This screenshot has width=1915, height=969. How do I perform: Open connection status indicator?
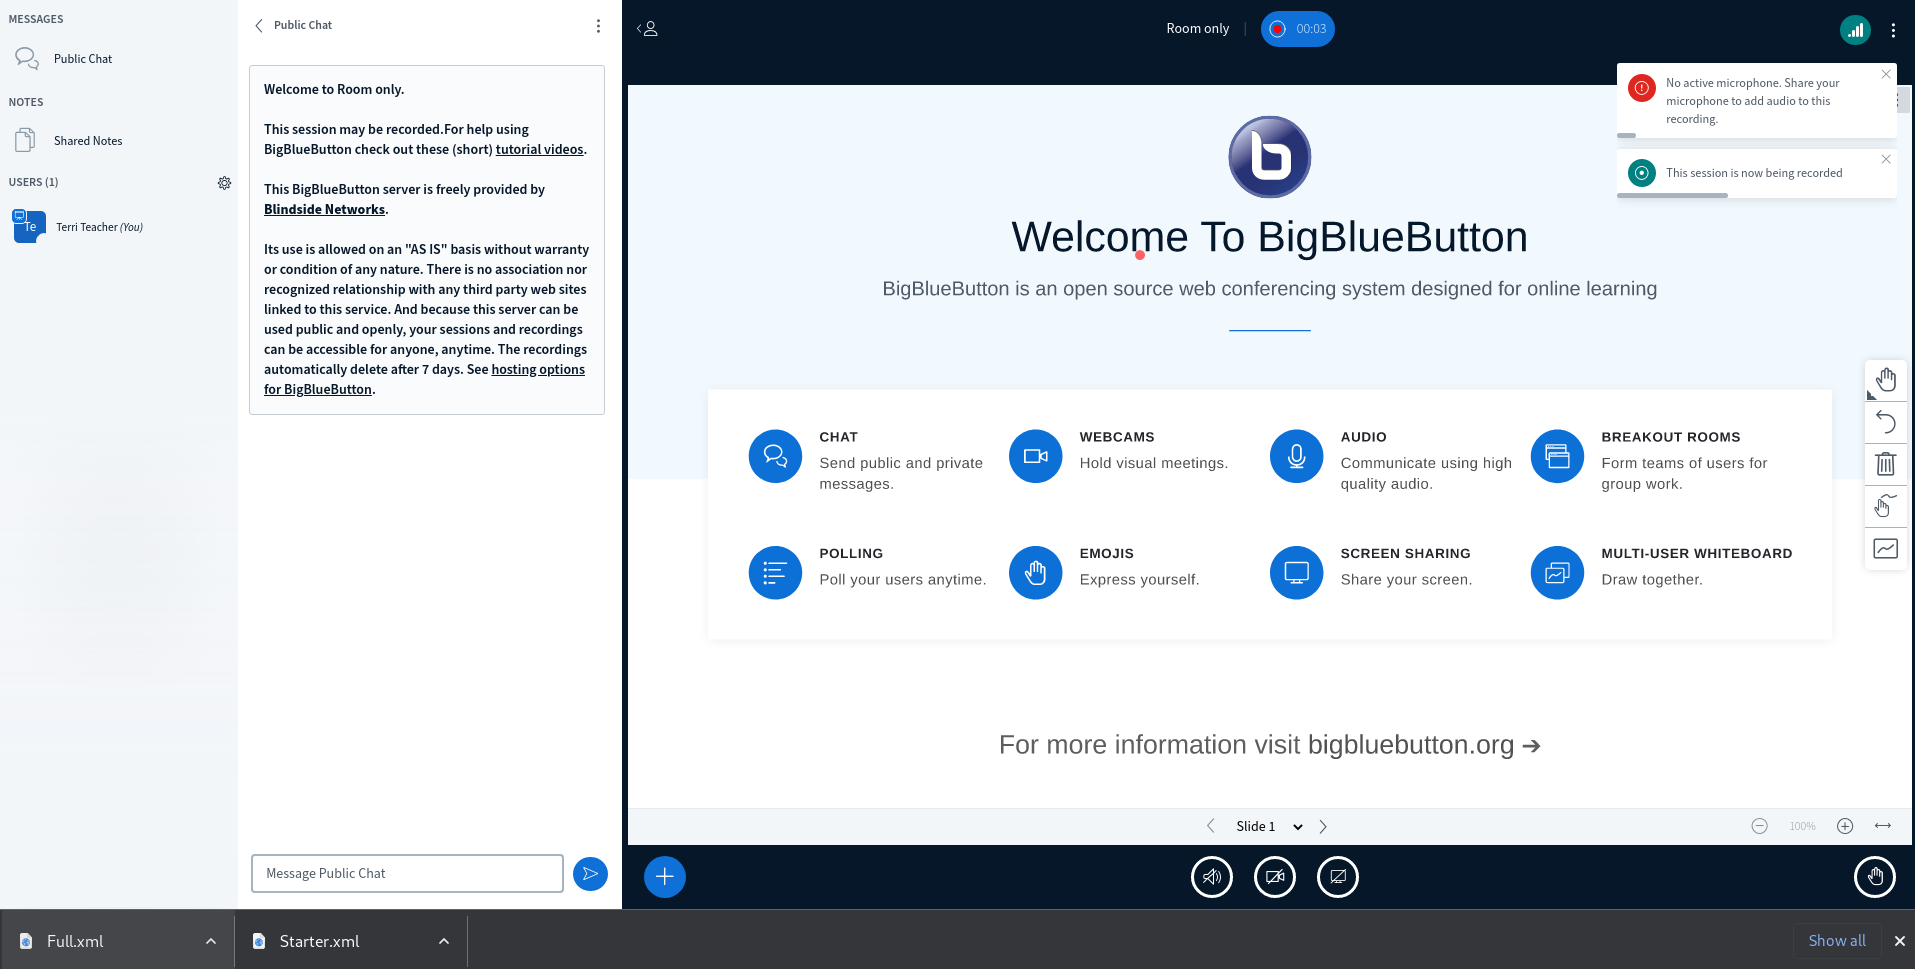[x=1855, y=30]
